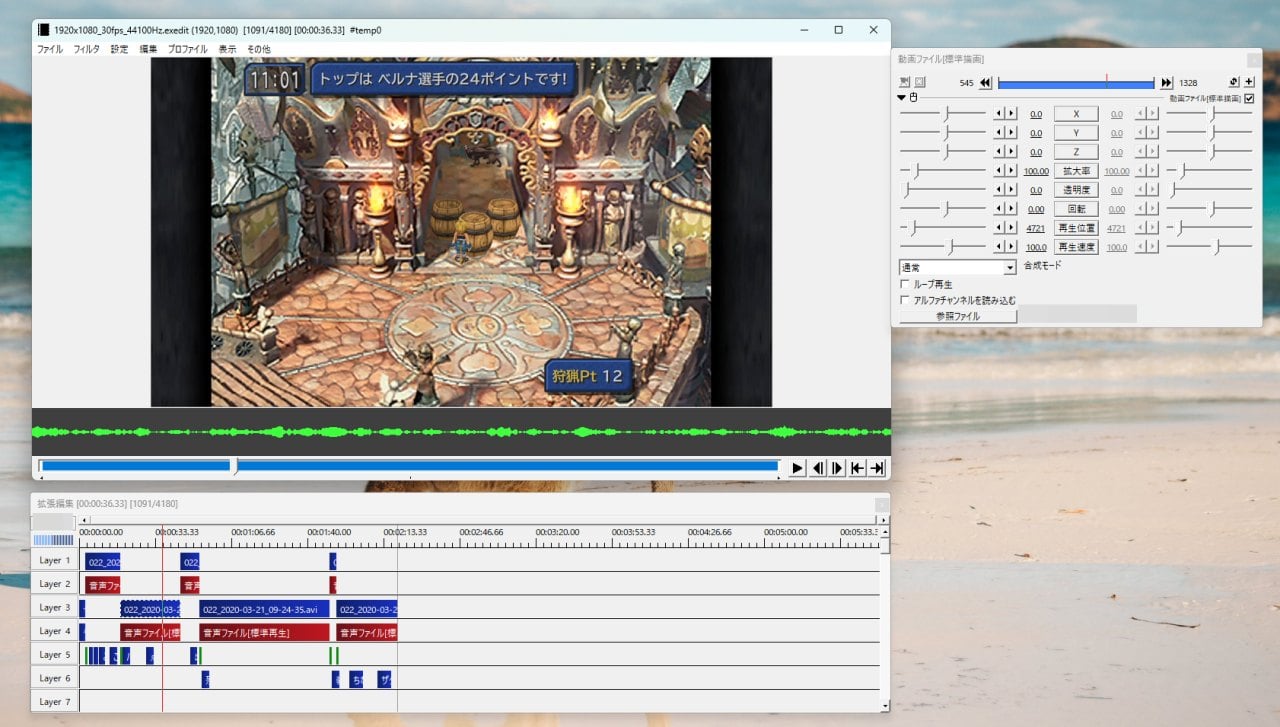1280x727 pixels.
Task: Open the その他 menu
Action: point(259,49)
